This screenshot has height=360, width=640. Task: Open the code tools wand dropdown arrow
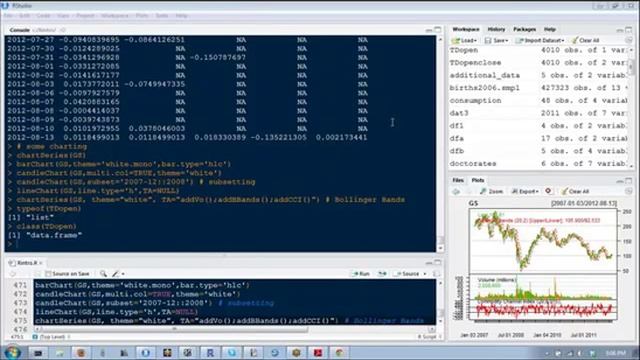123,274
